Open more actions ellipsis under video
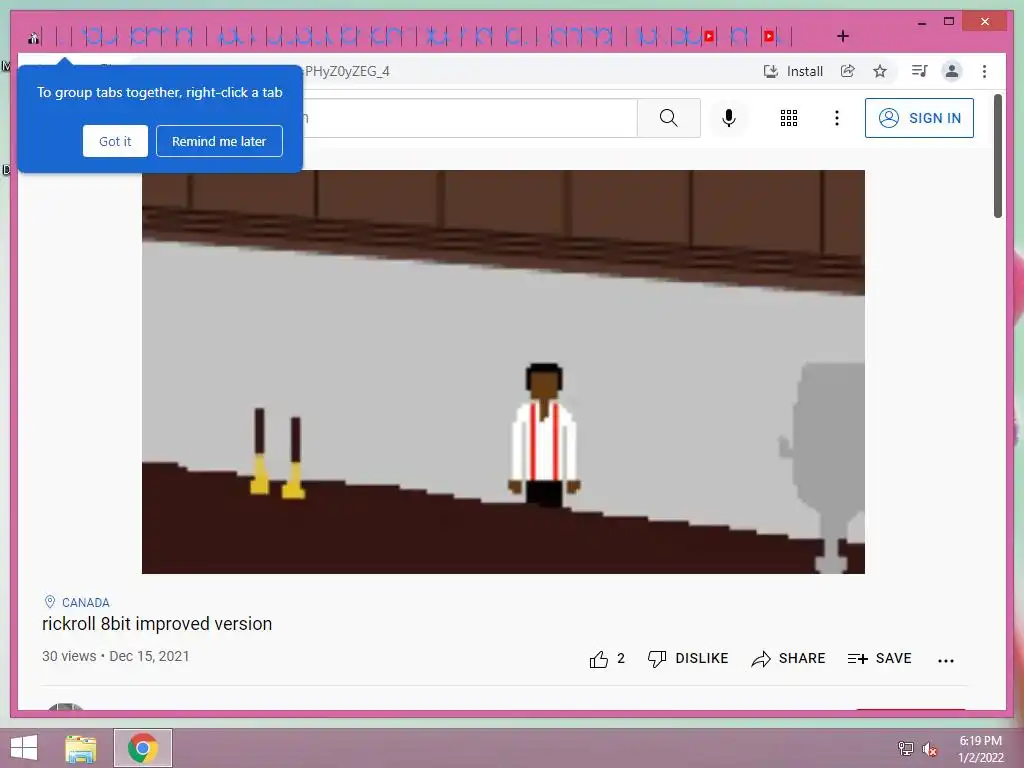 [x=946, y=660]
